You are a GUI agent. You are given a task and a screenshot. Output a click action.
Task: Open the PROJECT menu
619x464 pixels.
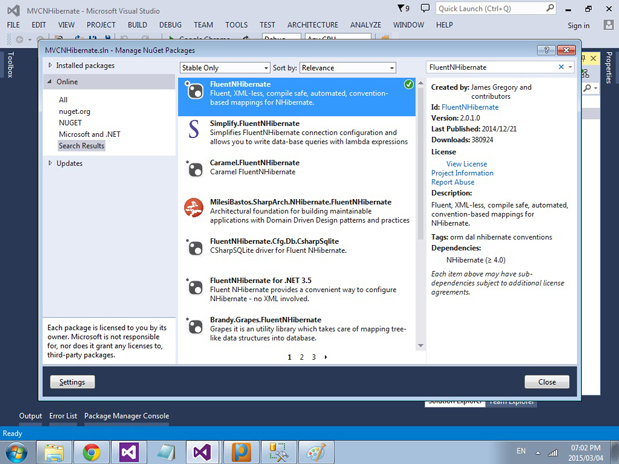click(x=101, y=25)
